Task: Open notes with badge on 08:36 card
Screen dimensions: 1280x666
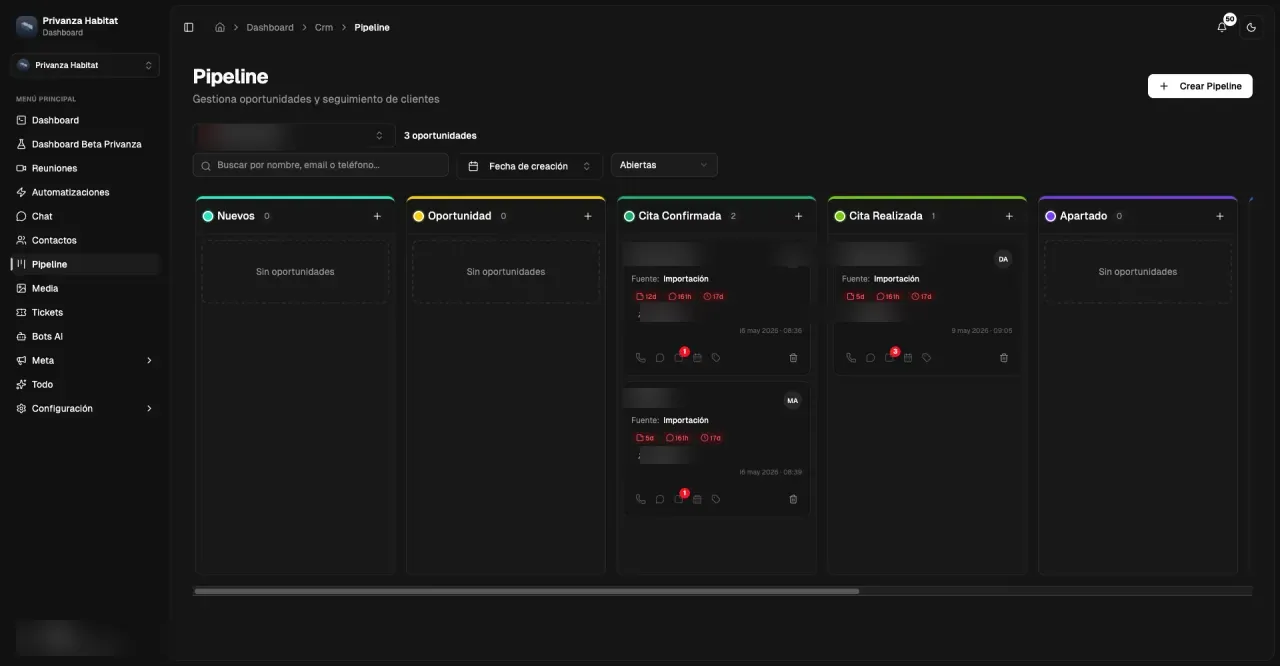Action: coord(680,356)
